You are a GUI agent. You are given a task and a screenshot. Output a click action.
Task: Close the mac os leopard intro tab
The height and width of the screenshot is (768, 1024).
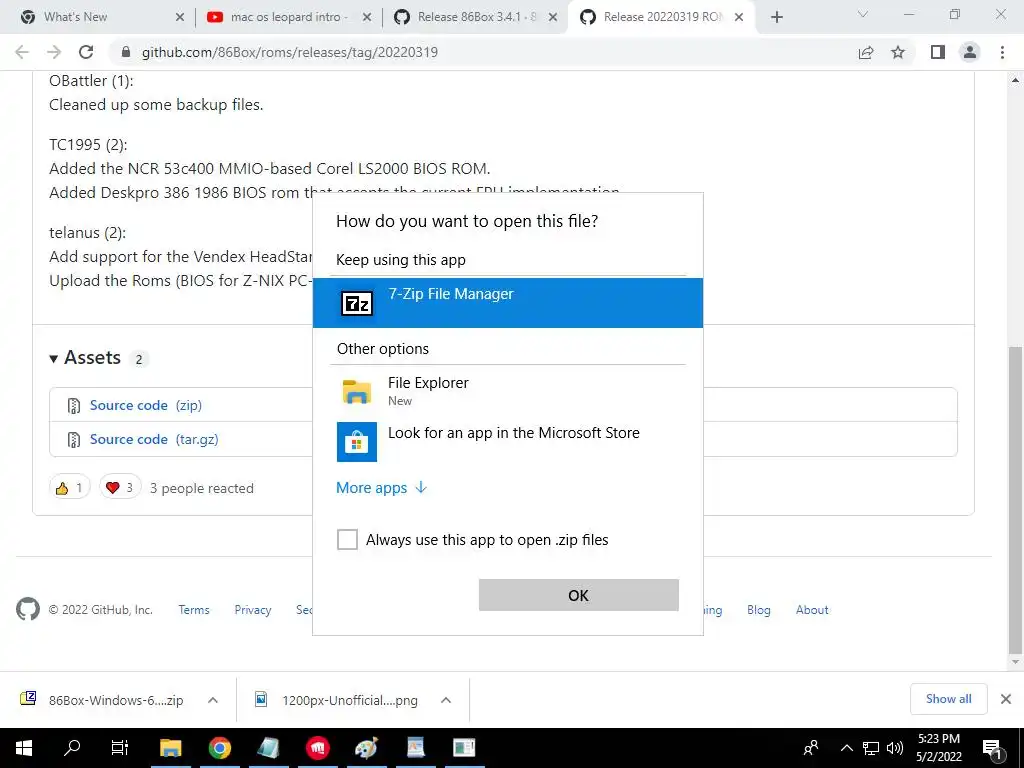pos(367,18)
